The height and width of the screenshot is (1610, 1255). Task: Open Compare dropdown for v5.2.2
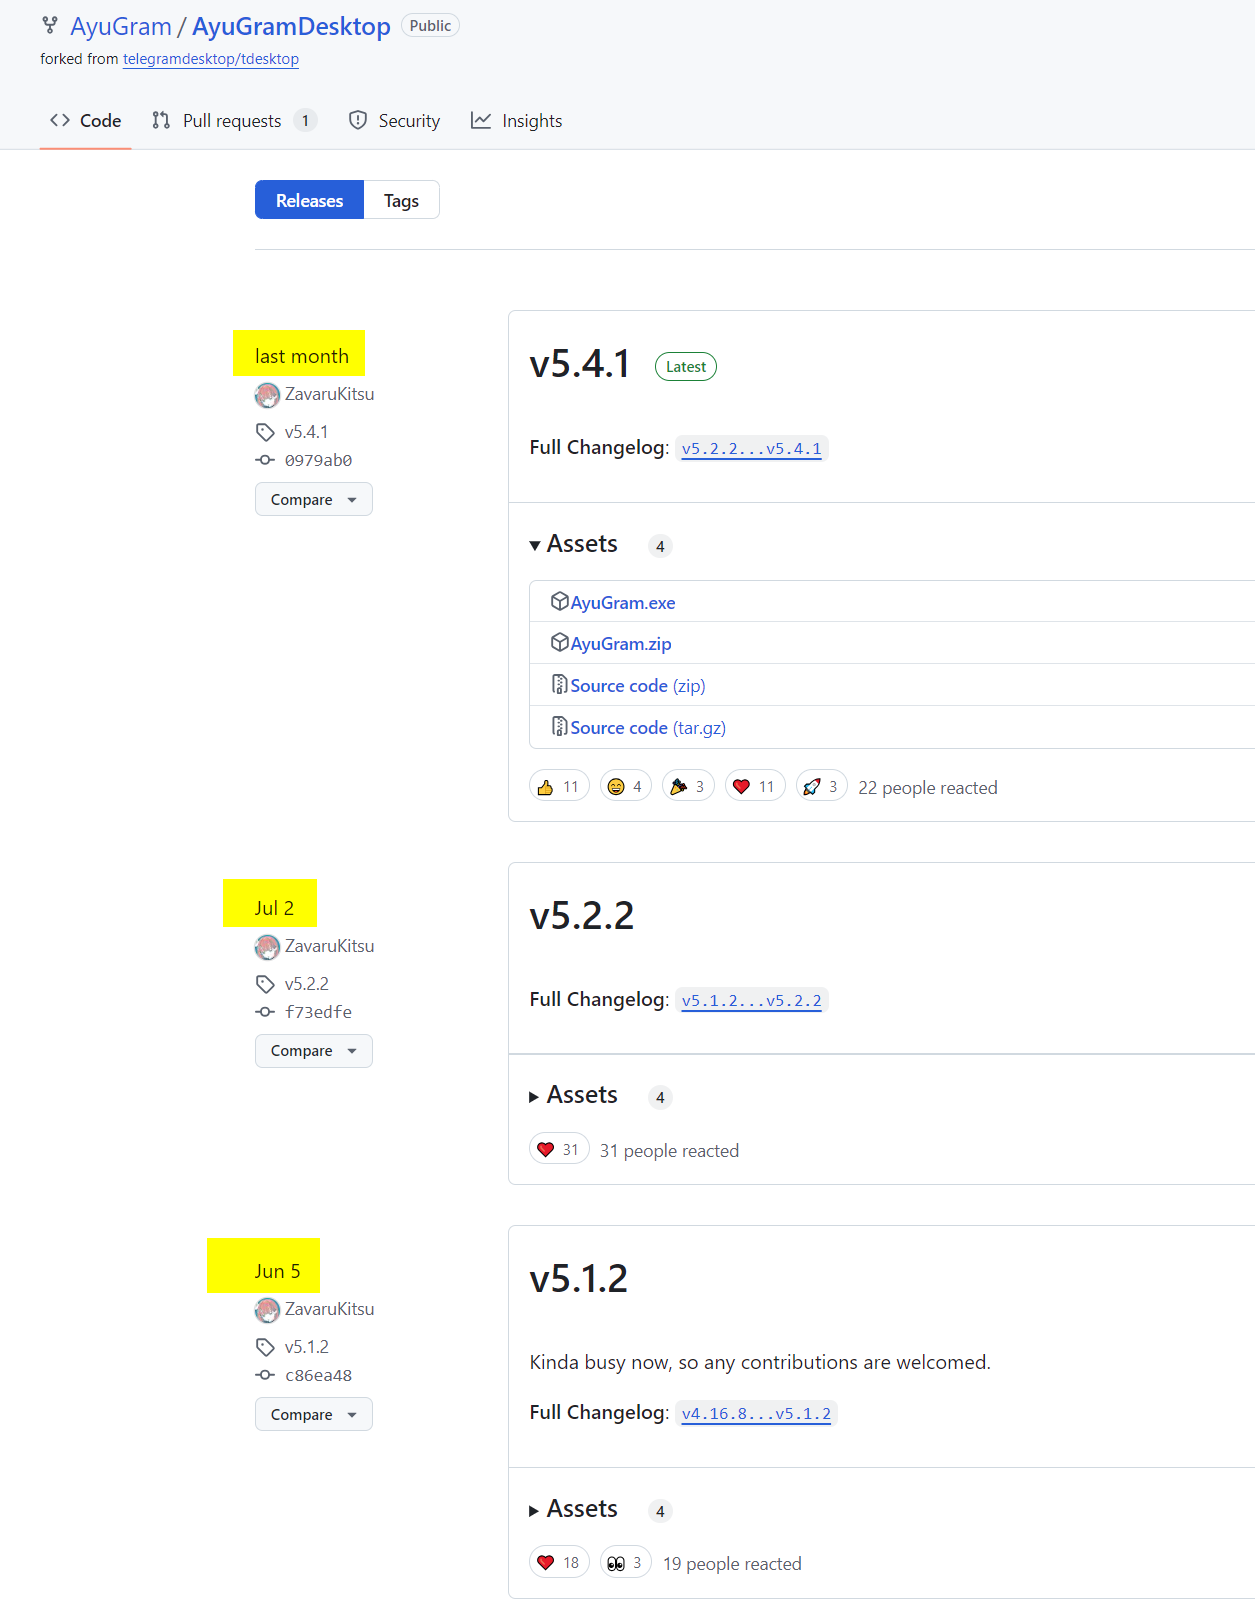point(314,1051)
